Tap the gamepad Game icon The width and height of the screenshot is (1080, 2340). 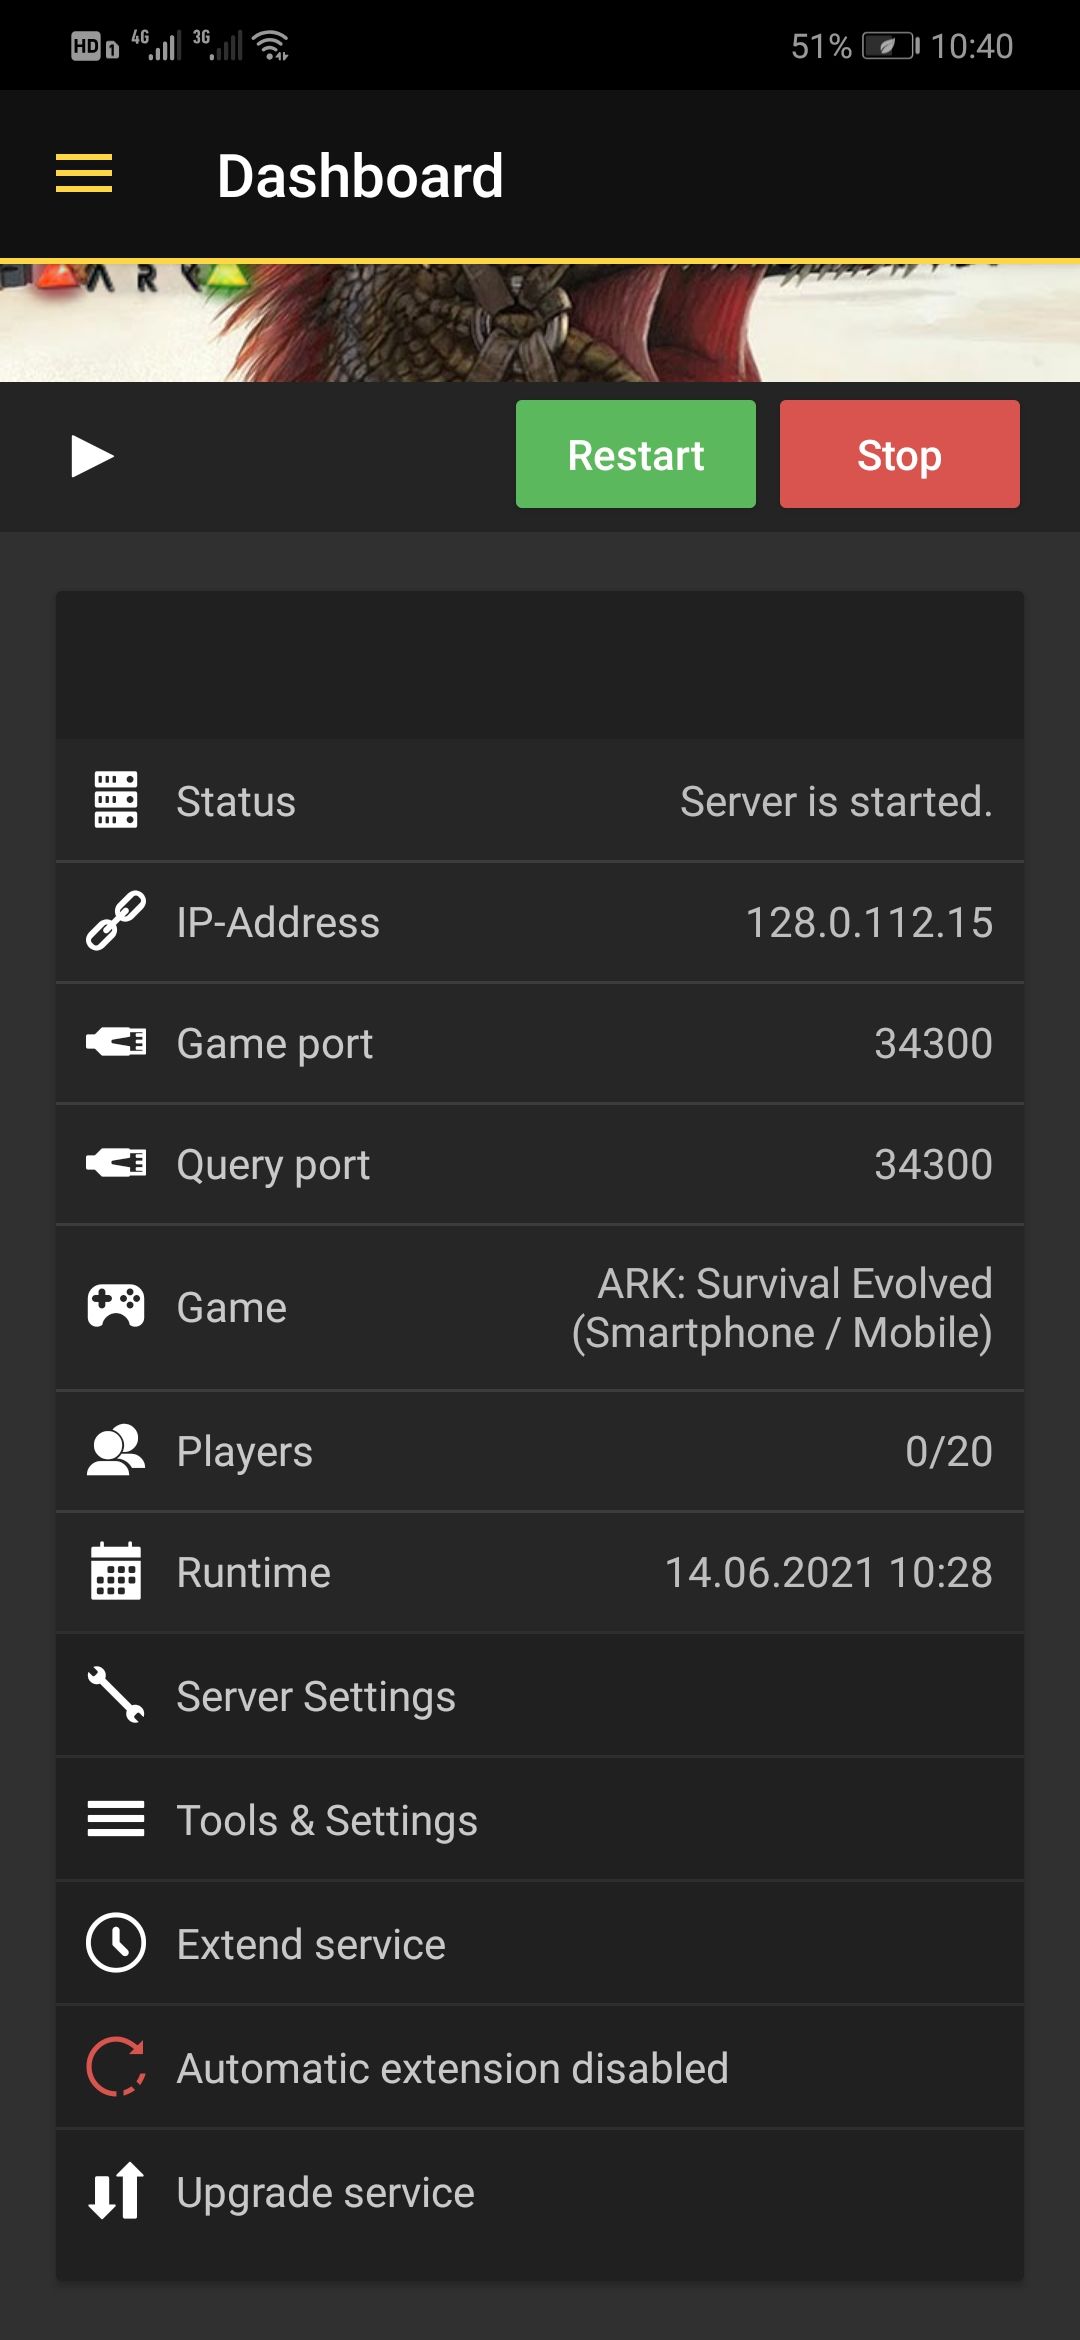[116, 1307]
